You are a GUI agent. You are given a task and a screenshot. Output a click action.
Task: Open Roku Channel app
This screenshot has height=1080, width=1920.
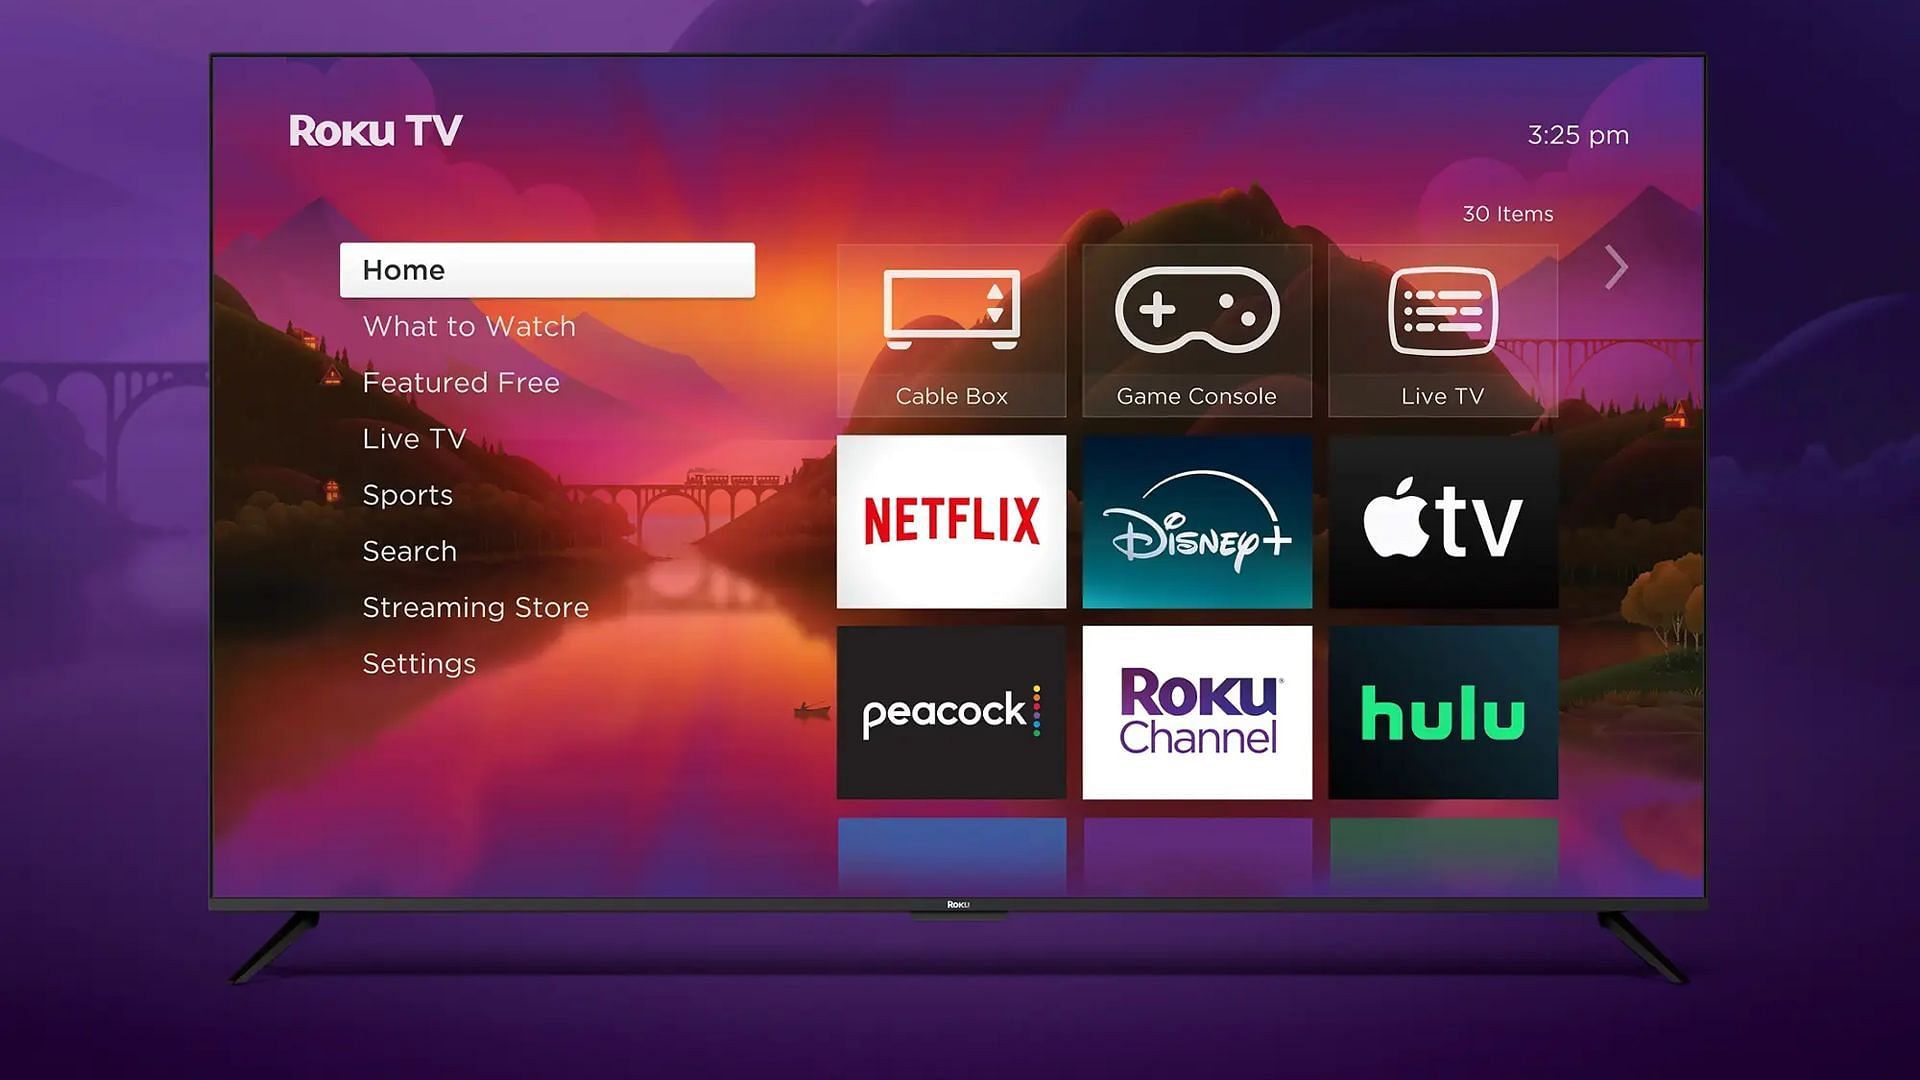click(x=1196, y=711)
